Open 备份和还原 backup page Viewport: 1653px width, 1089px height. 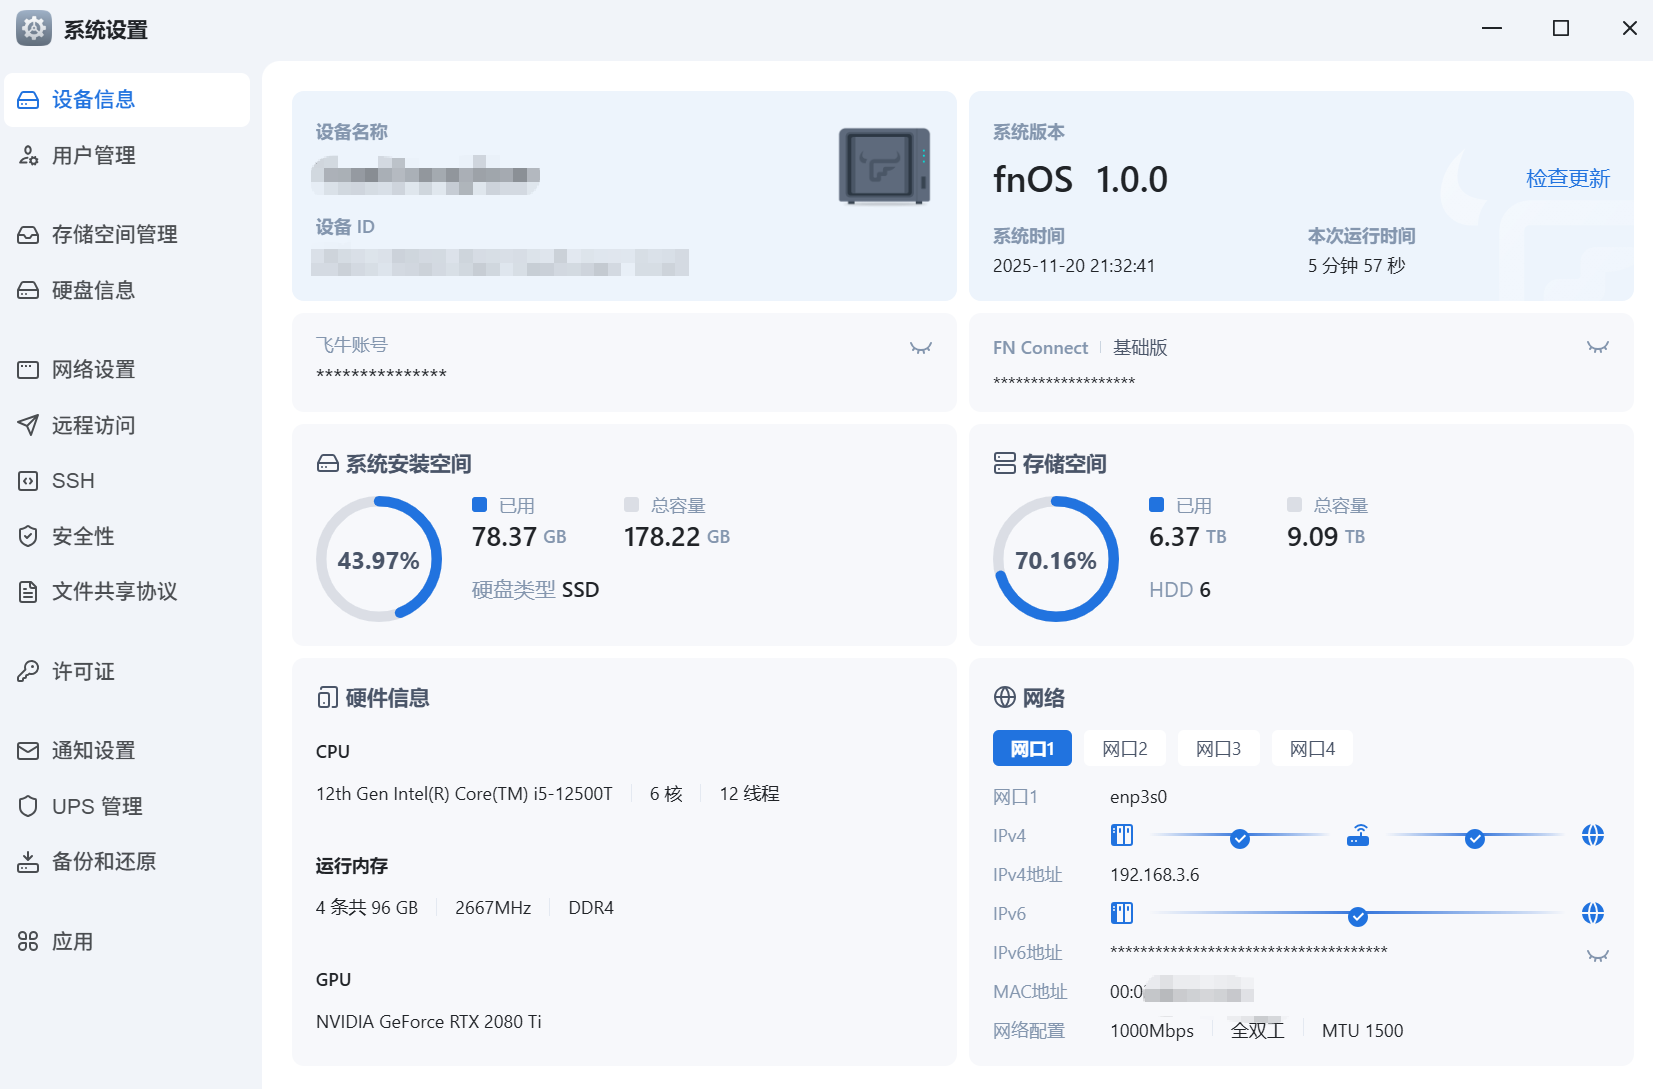[x=104, y=862]
